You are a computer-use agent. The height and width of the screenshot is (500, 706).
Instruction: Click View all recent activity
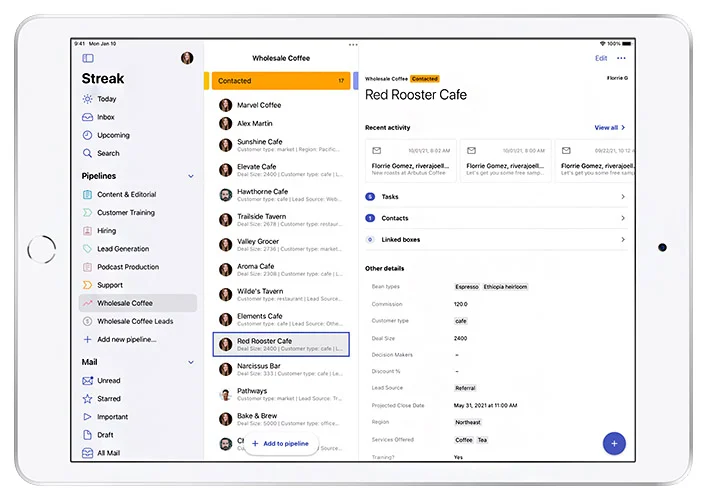(x=610, y=127)
